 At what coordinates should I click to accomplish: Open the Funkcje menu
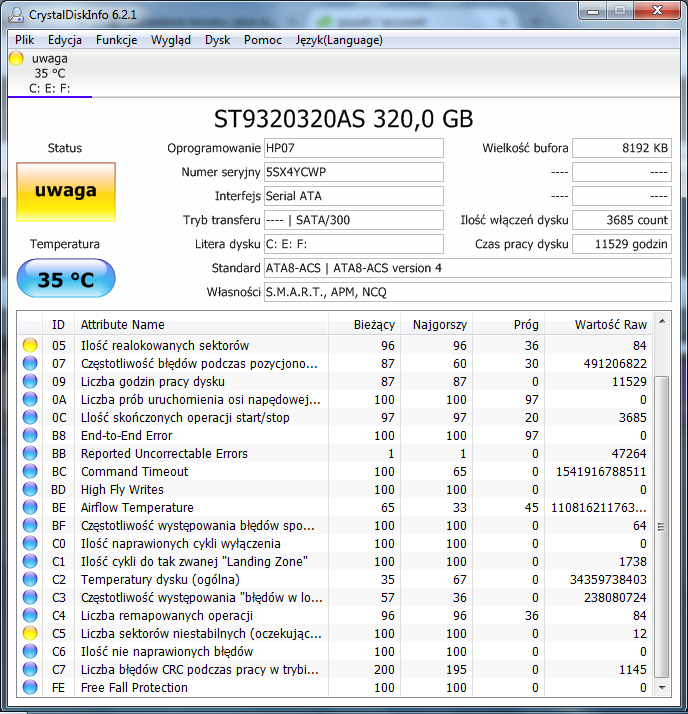(x=117, y=40)
